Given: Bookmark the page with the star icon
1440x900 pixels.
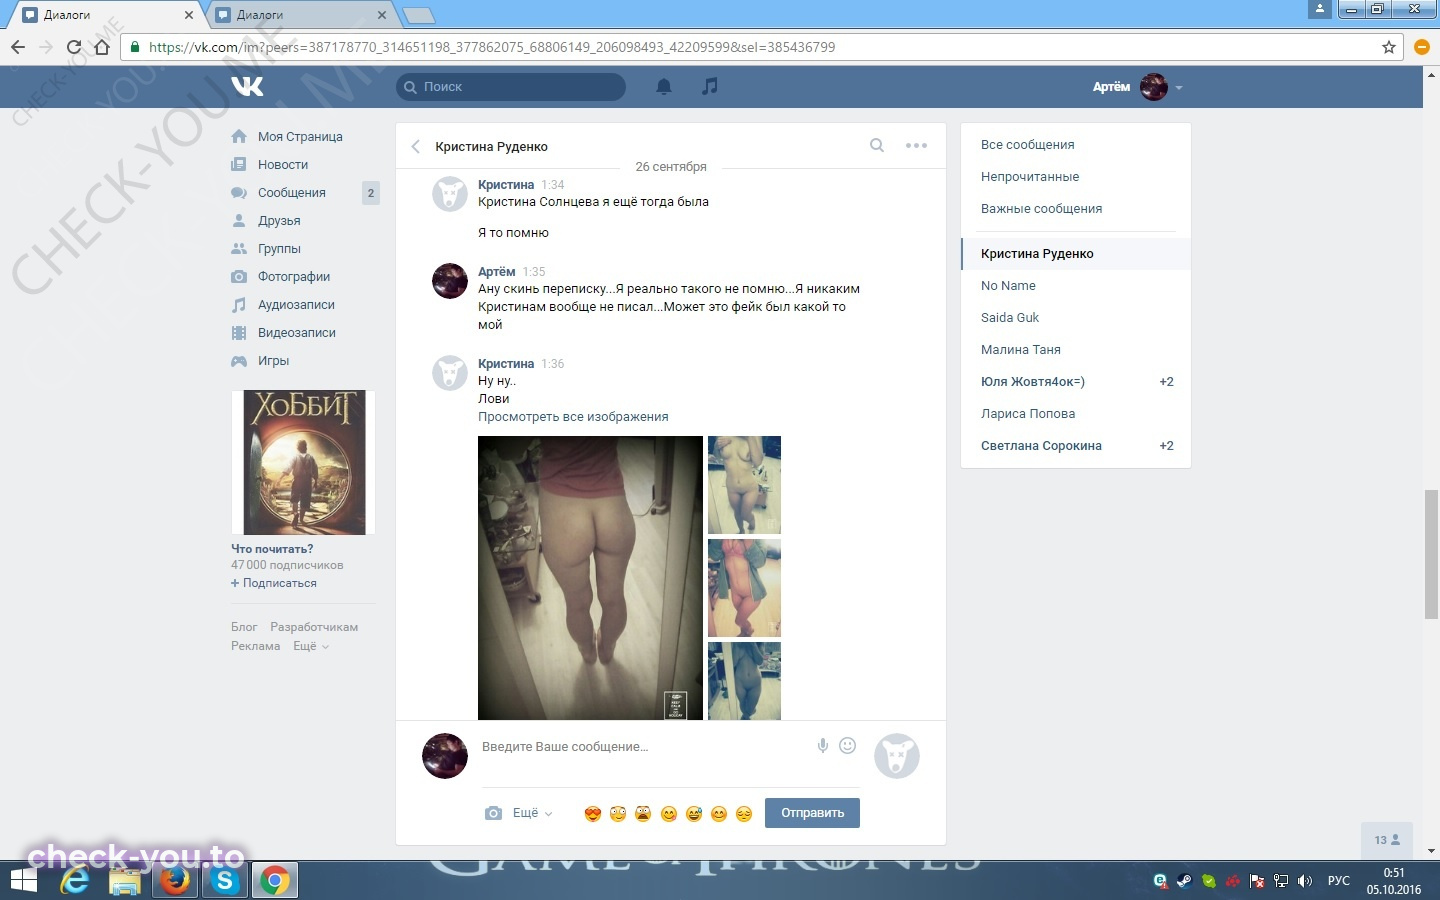Looking at the screenshot, I should [x=1389, y=47].
